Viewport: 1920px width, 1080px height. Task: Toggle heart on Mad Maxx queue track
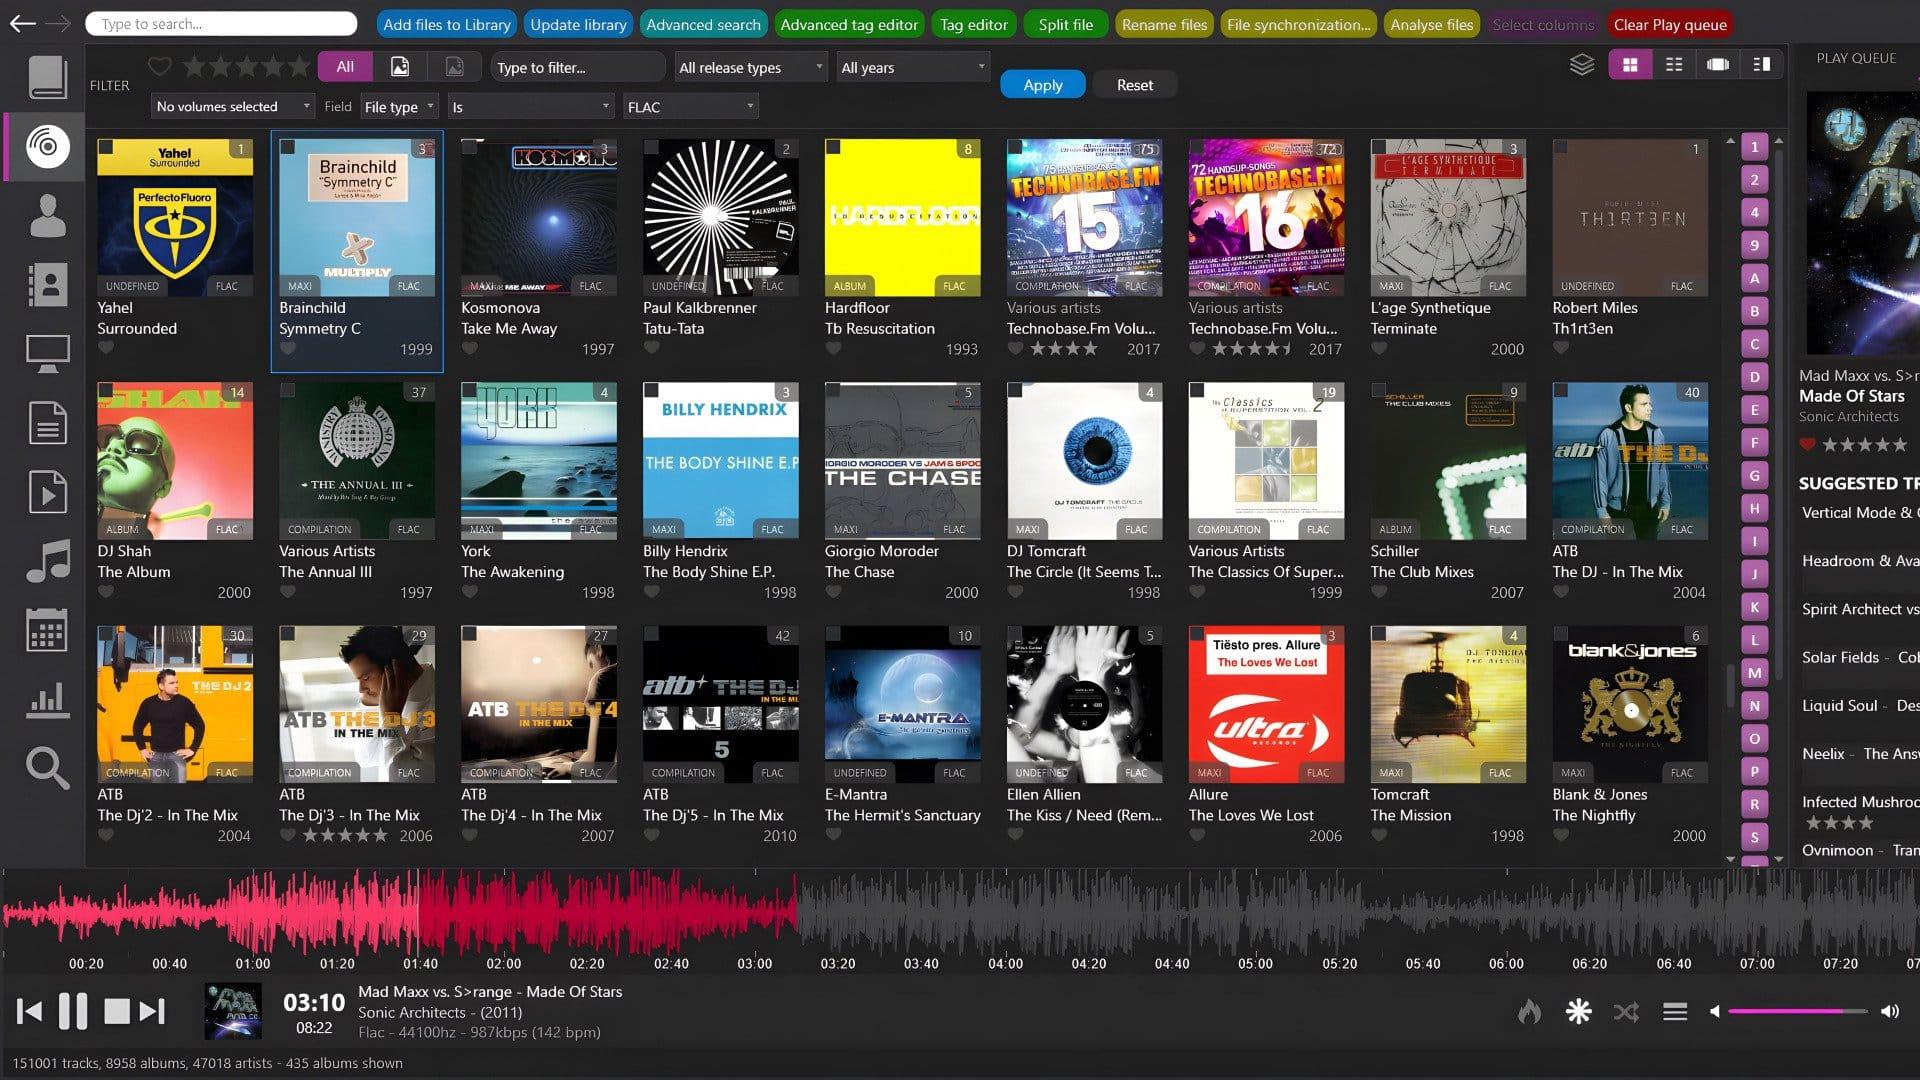pyautogui.click(x=1807, y=445)
